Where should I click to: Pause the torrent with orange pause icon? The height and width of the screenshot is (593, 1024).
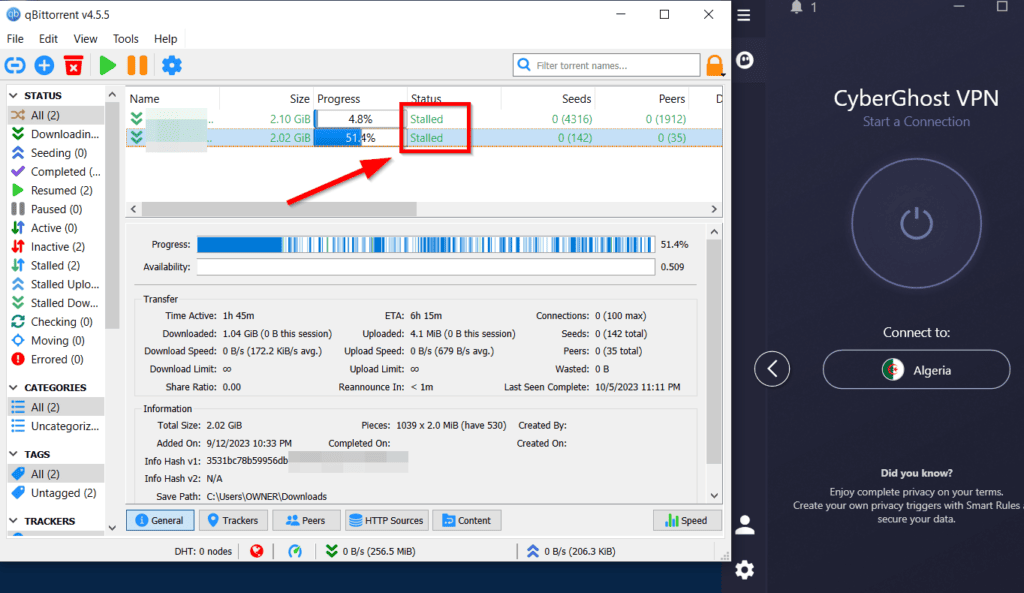tap(136, 65)
